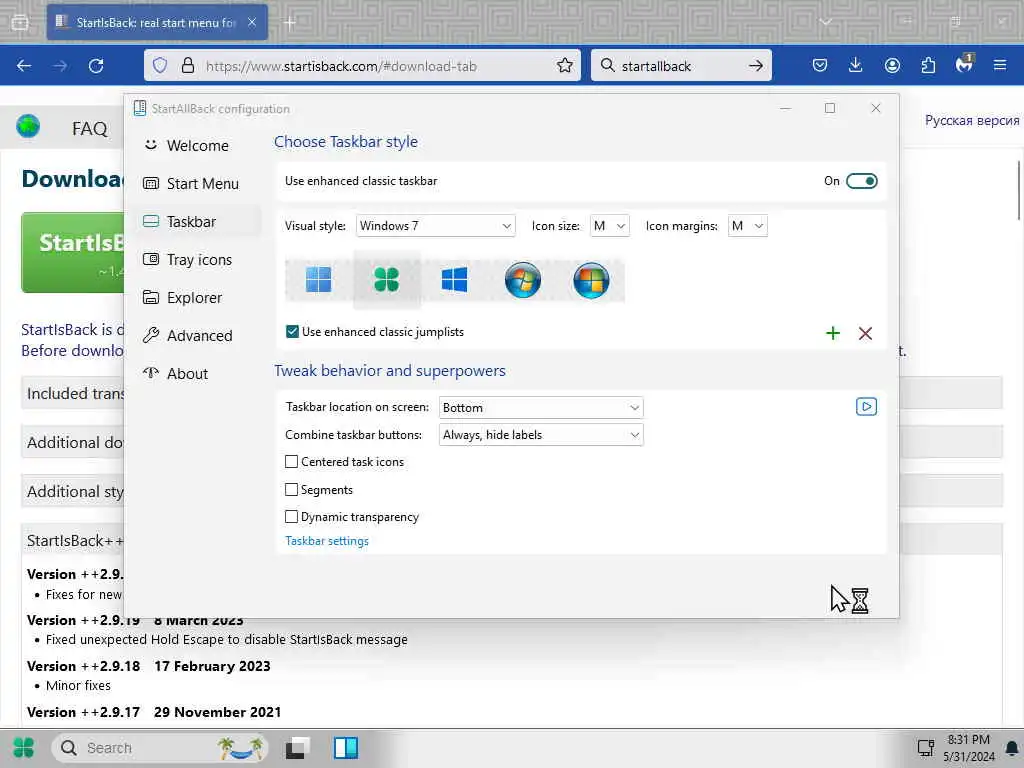The width and height of the screenshot is (1024, 768).
Task: Open a new browser tab
Action: click(290, 23)
